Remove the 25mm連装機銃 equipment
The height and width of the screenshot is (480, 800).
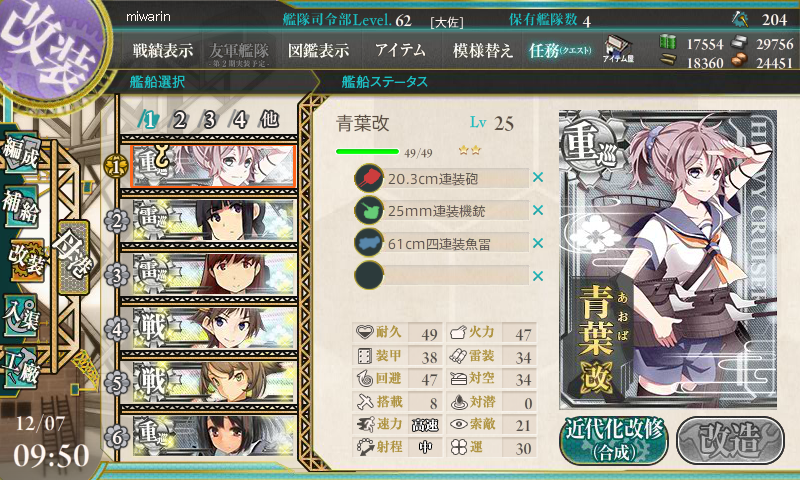coord(538,210)
